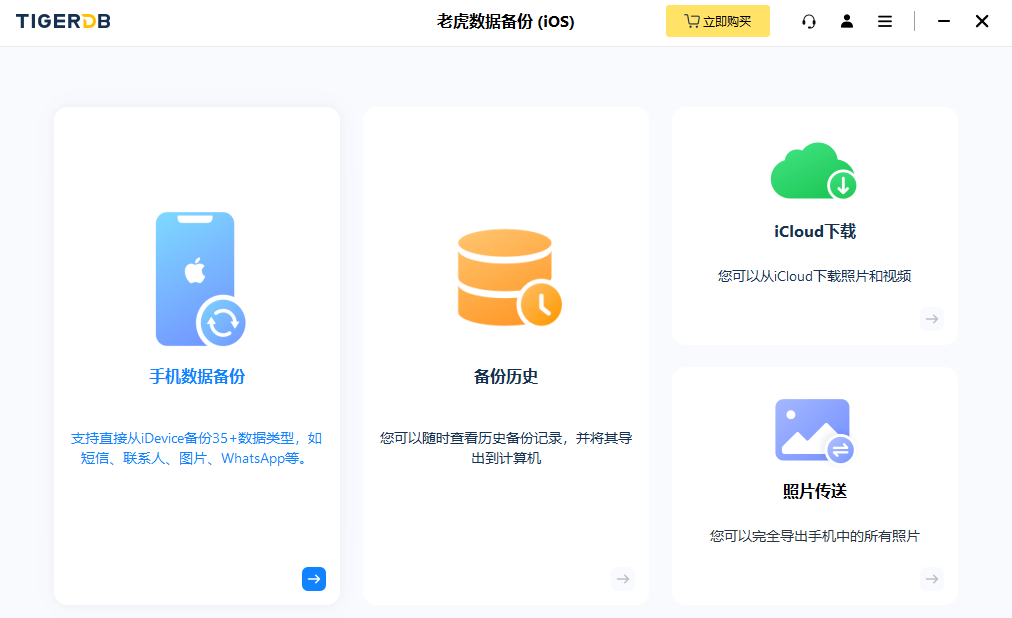
Task: Click the iPhone backup sync icon
Action: (201, 279)
